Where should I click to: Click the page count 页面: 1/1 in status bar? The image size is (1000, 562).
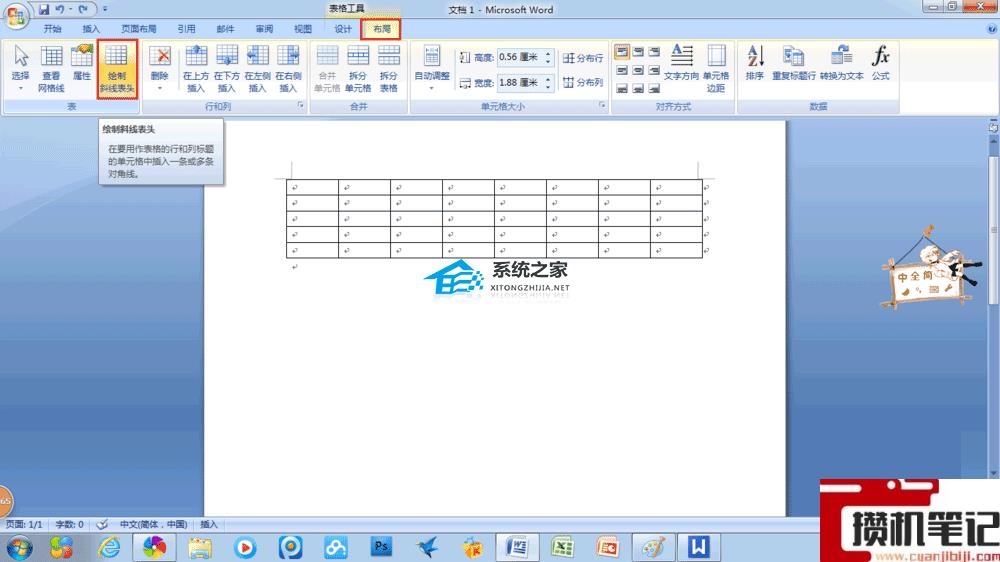24,524
